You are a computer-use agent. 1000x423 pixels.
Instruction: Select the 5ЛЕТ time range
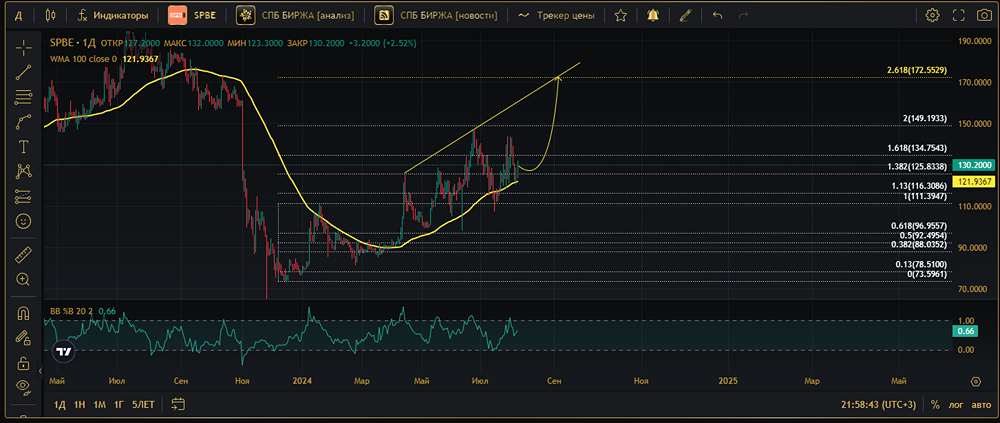pos(144,405)
